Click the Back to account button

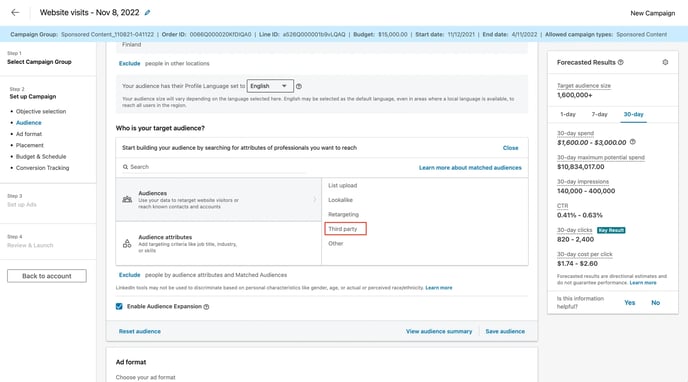47,276
